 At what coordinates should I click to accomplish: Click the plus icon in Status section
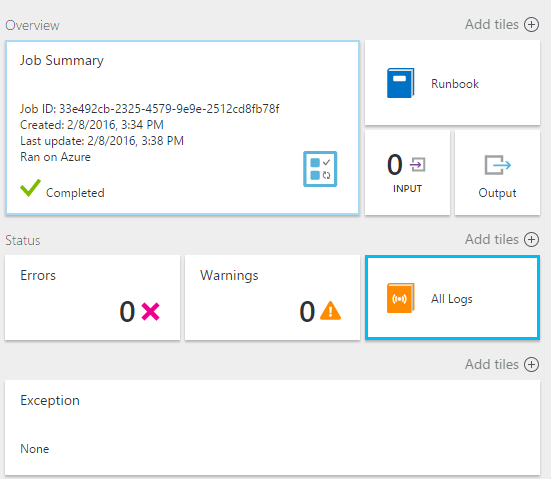(531, 240)
